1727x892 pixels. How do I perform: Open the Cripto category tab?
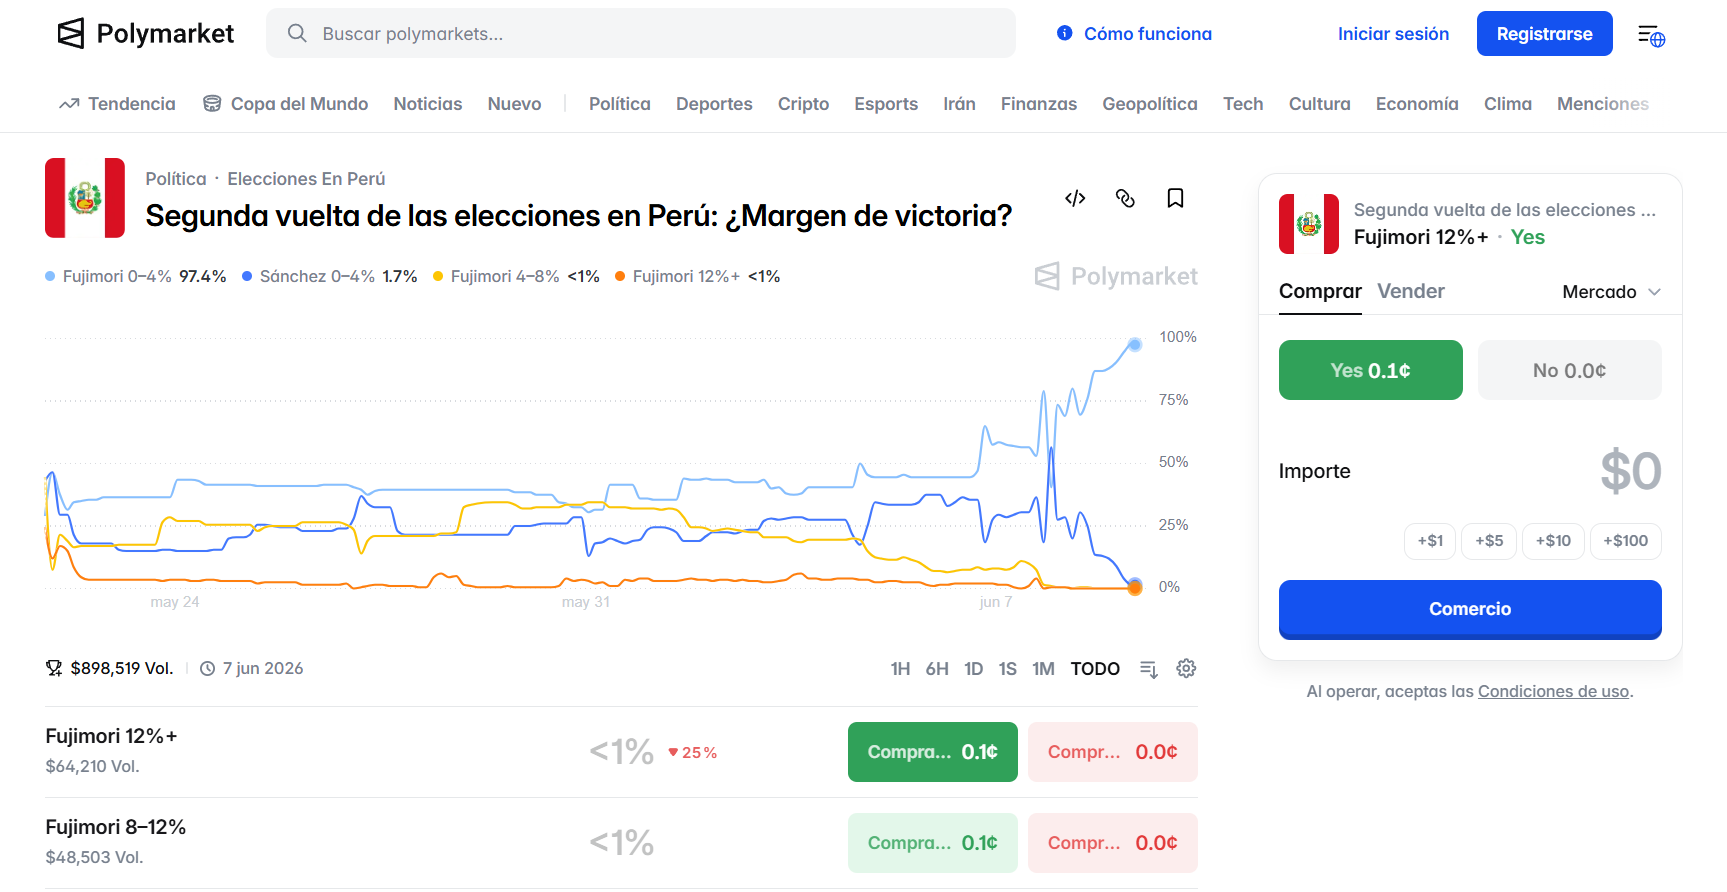point(803,104)
